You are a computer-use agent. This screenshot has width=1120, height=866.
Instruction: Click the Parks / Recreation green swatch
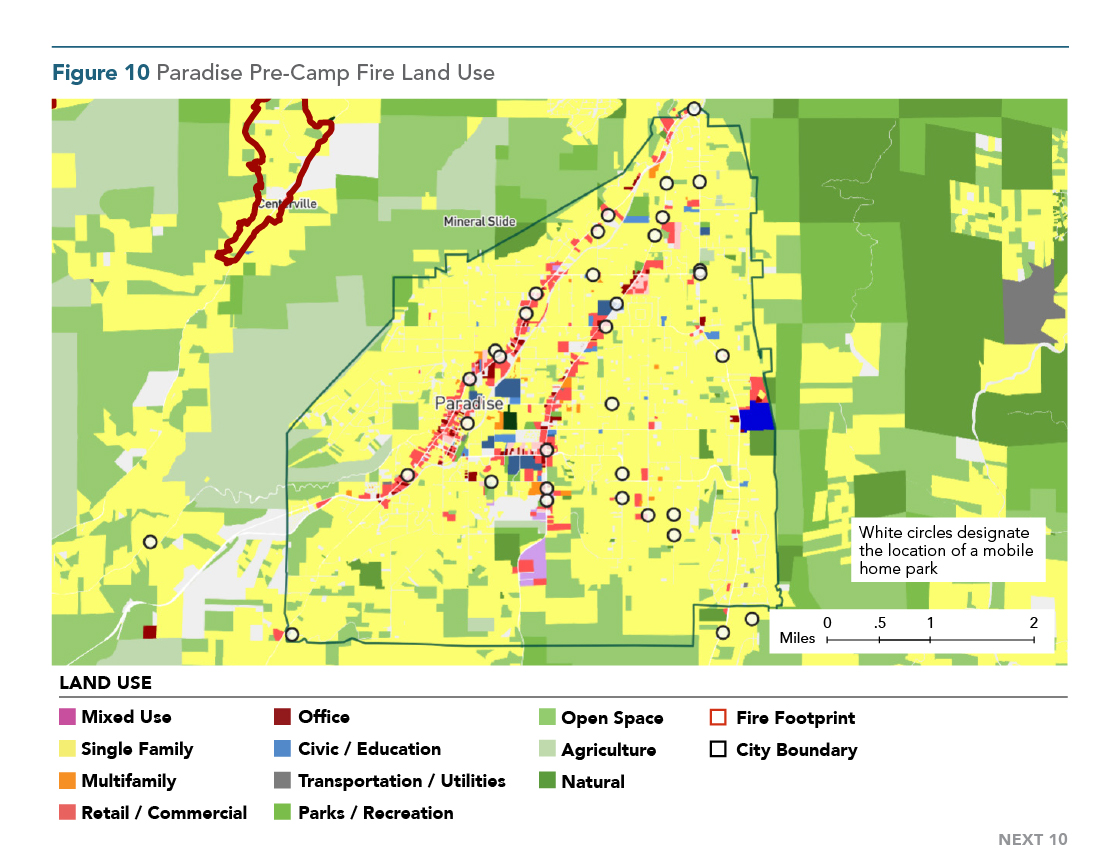click(x=282, y=812)
